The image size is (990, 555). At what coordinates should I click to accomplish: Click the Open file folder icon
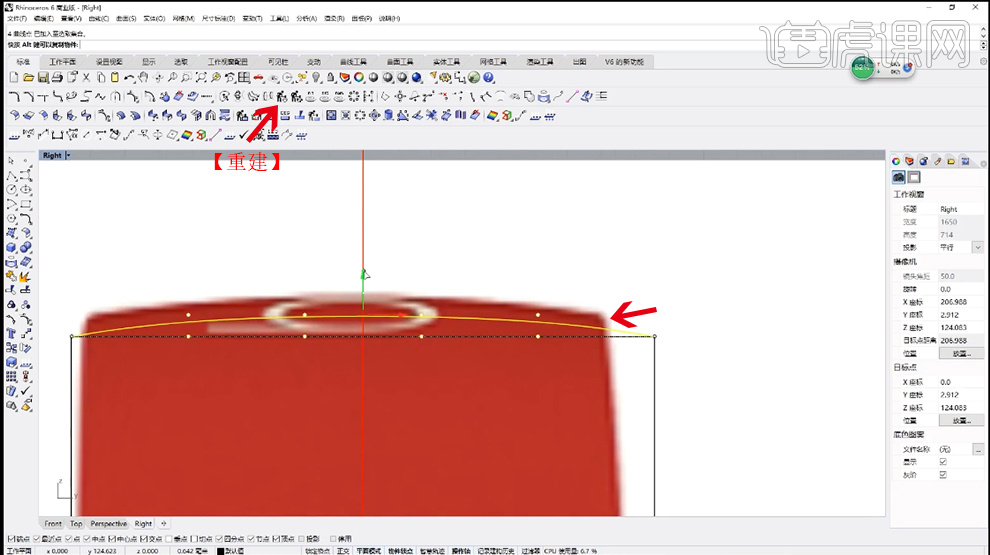click(x=28, y=78)
